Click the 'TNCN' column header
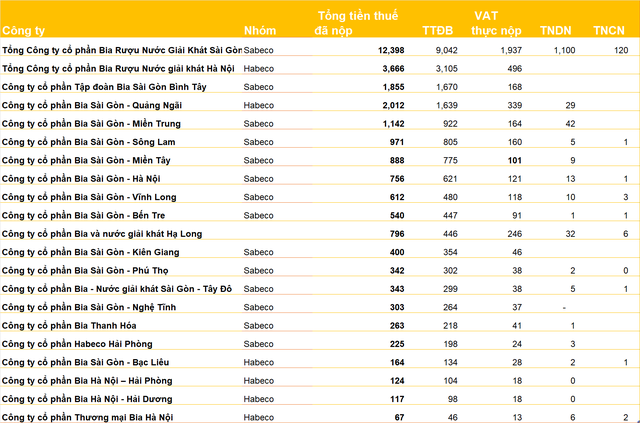Screen dimensions: 640x423 click(x=609, y=31)
